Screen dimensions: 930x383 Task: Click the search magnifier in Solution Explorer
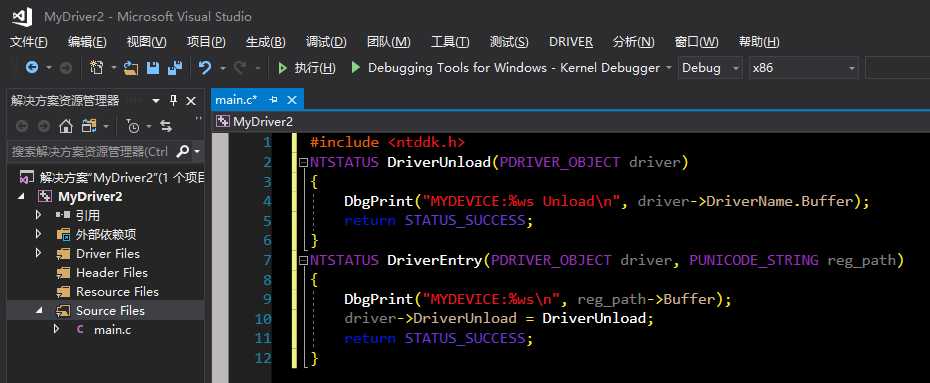click(x=183, y=152)
